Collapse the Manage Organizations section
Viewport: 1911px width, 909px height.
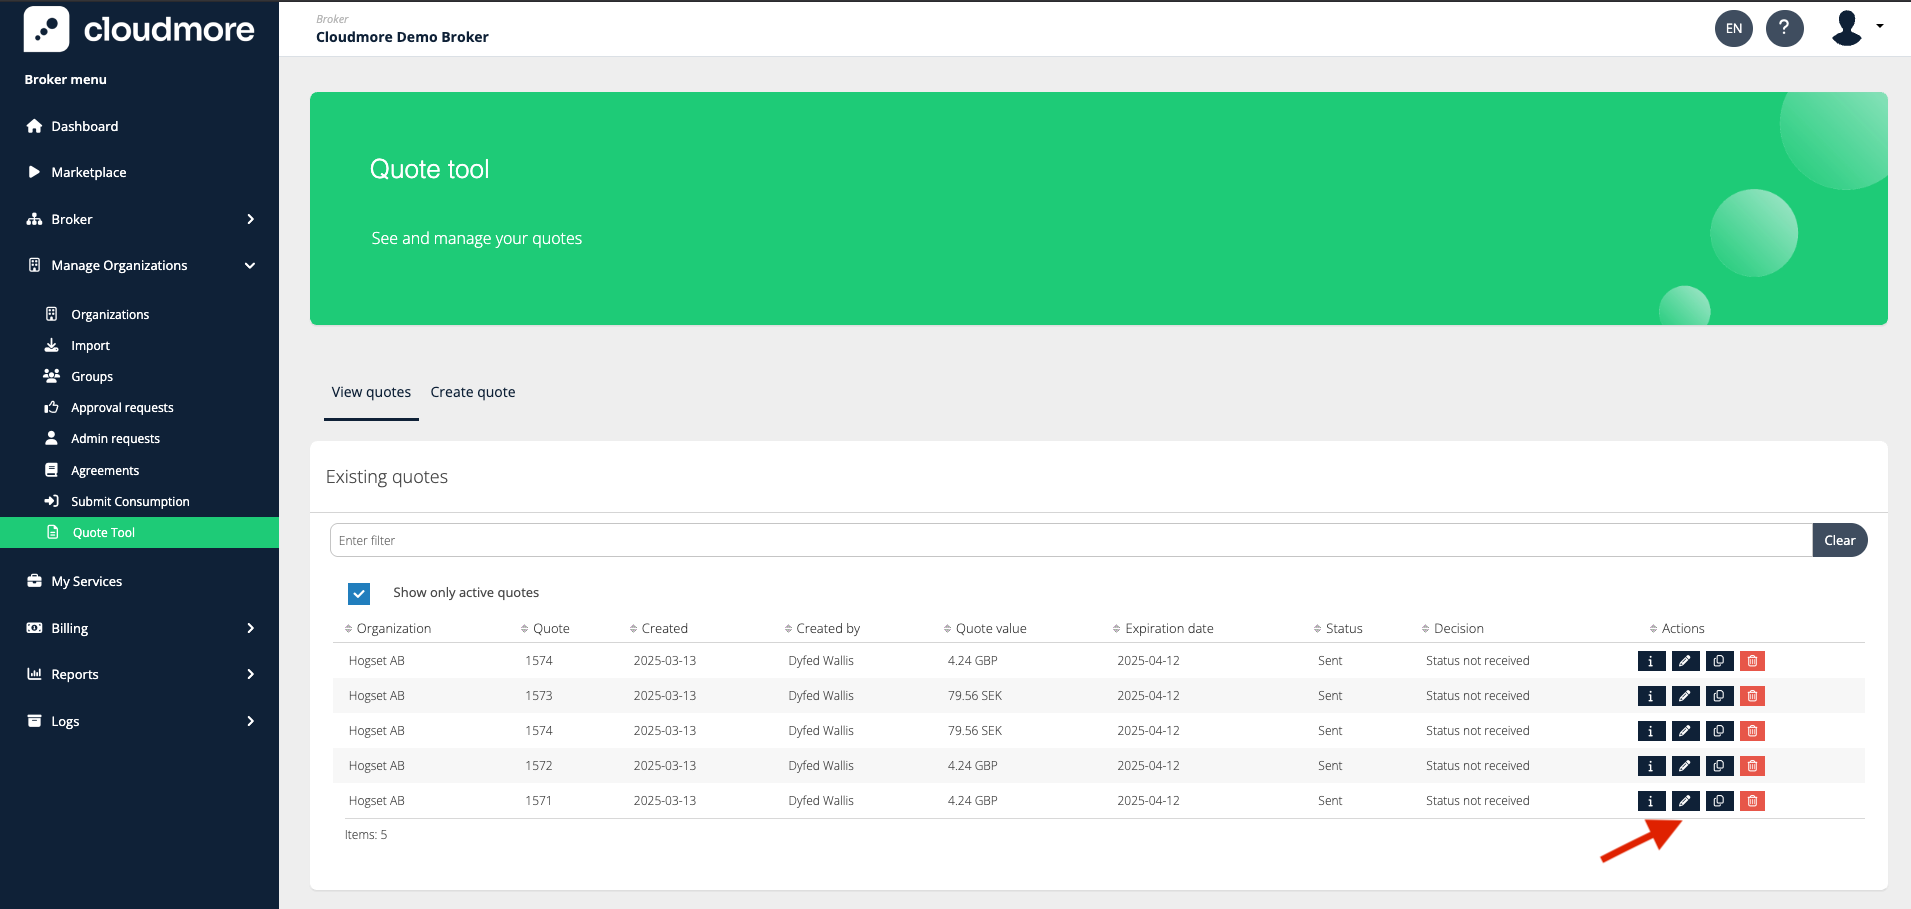[248, 265]
